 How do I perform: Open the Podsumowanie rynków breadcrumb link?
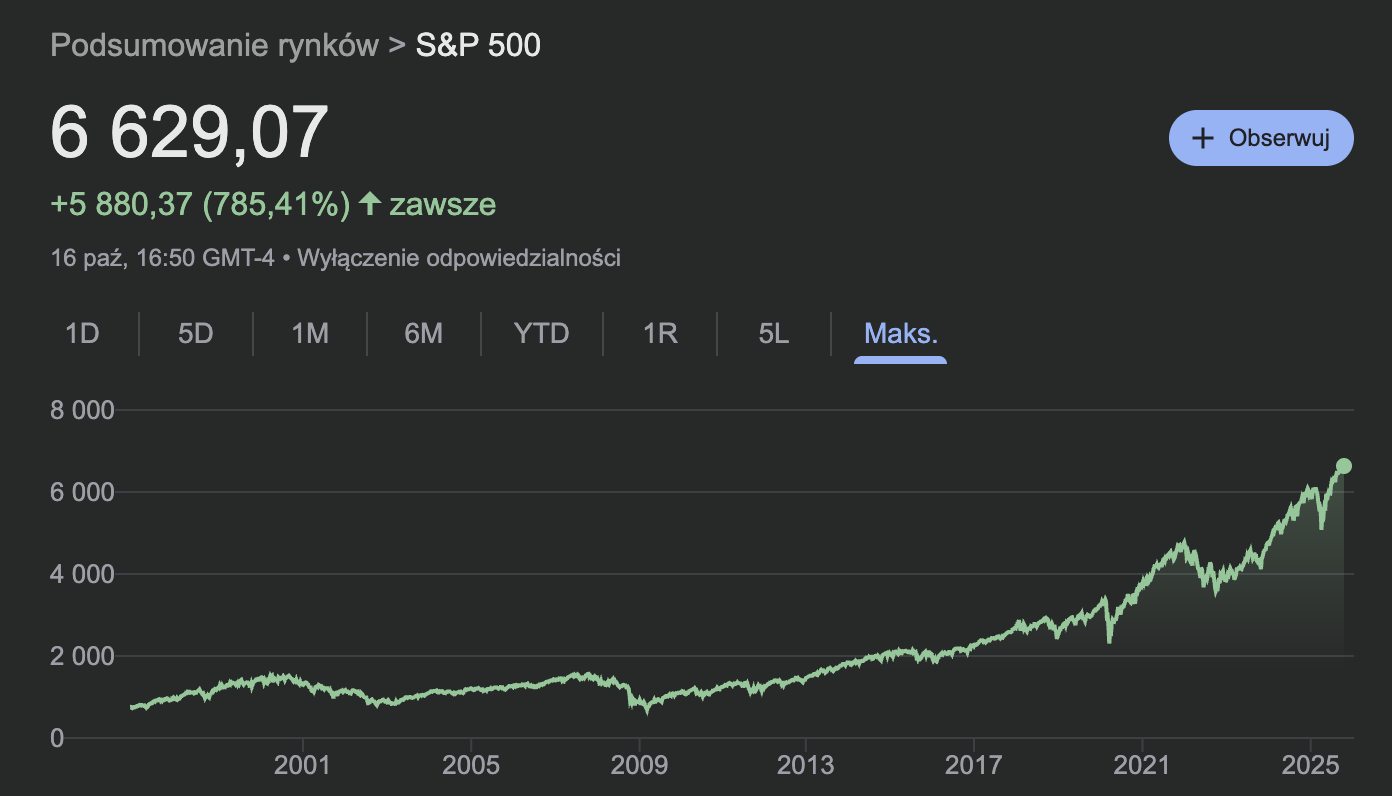[214, 45]
